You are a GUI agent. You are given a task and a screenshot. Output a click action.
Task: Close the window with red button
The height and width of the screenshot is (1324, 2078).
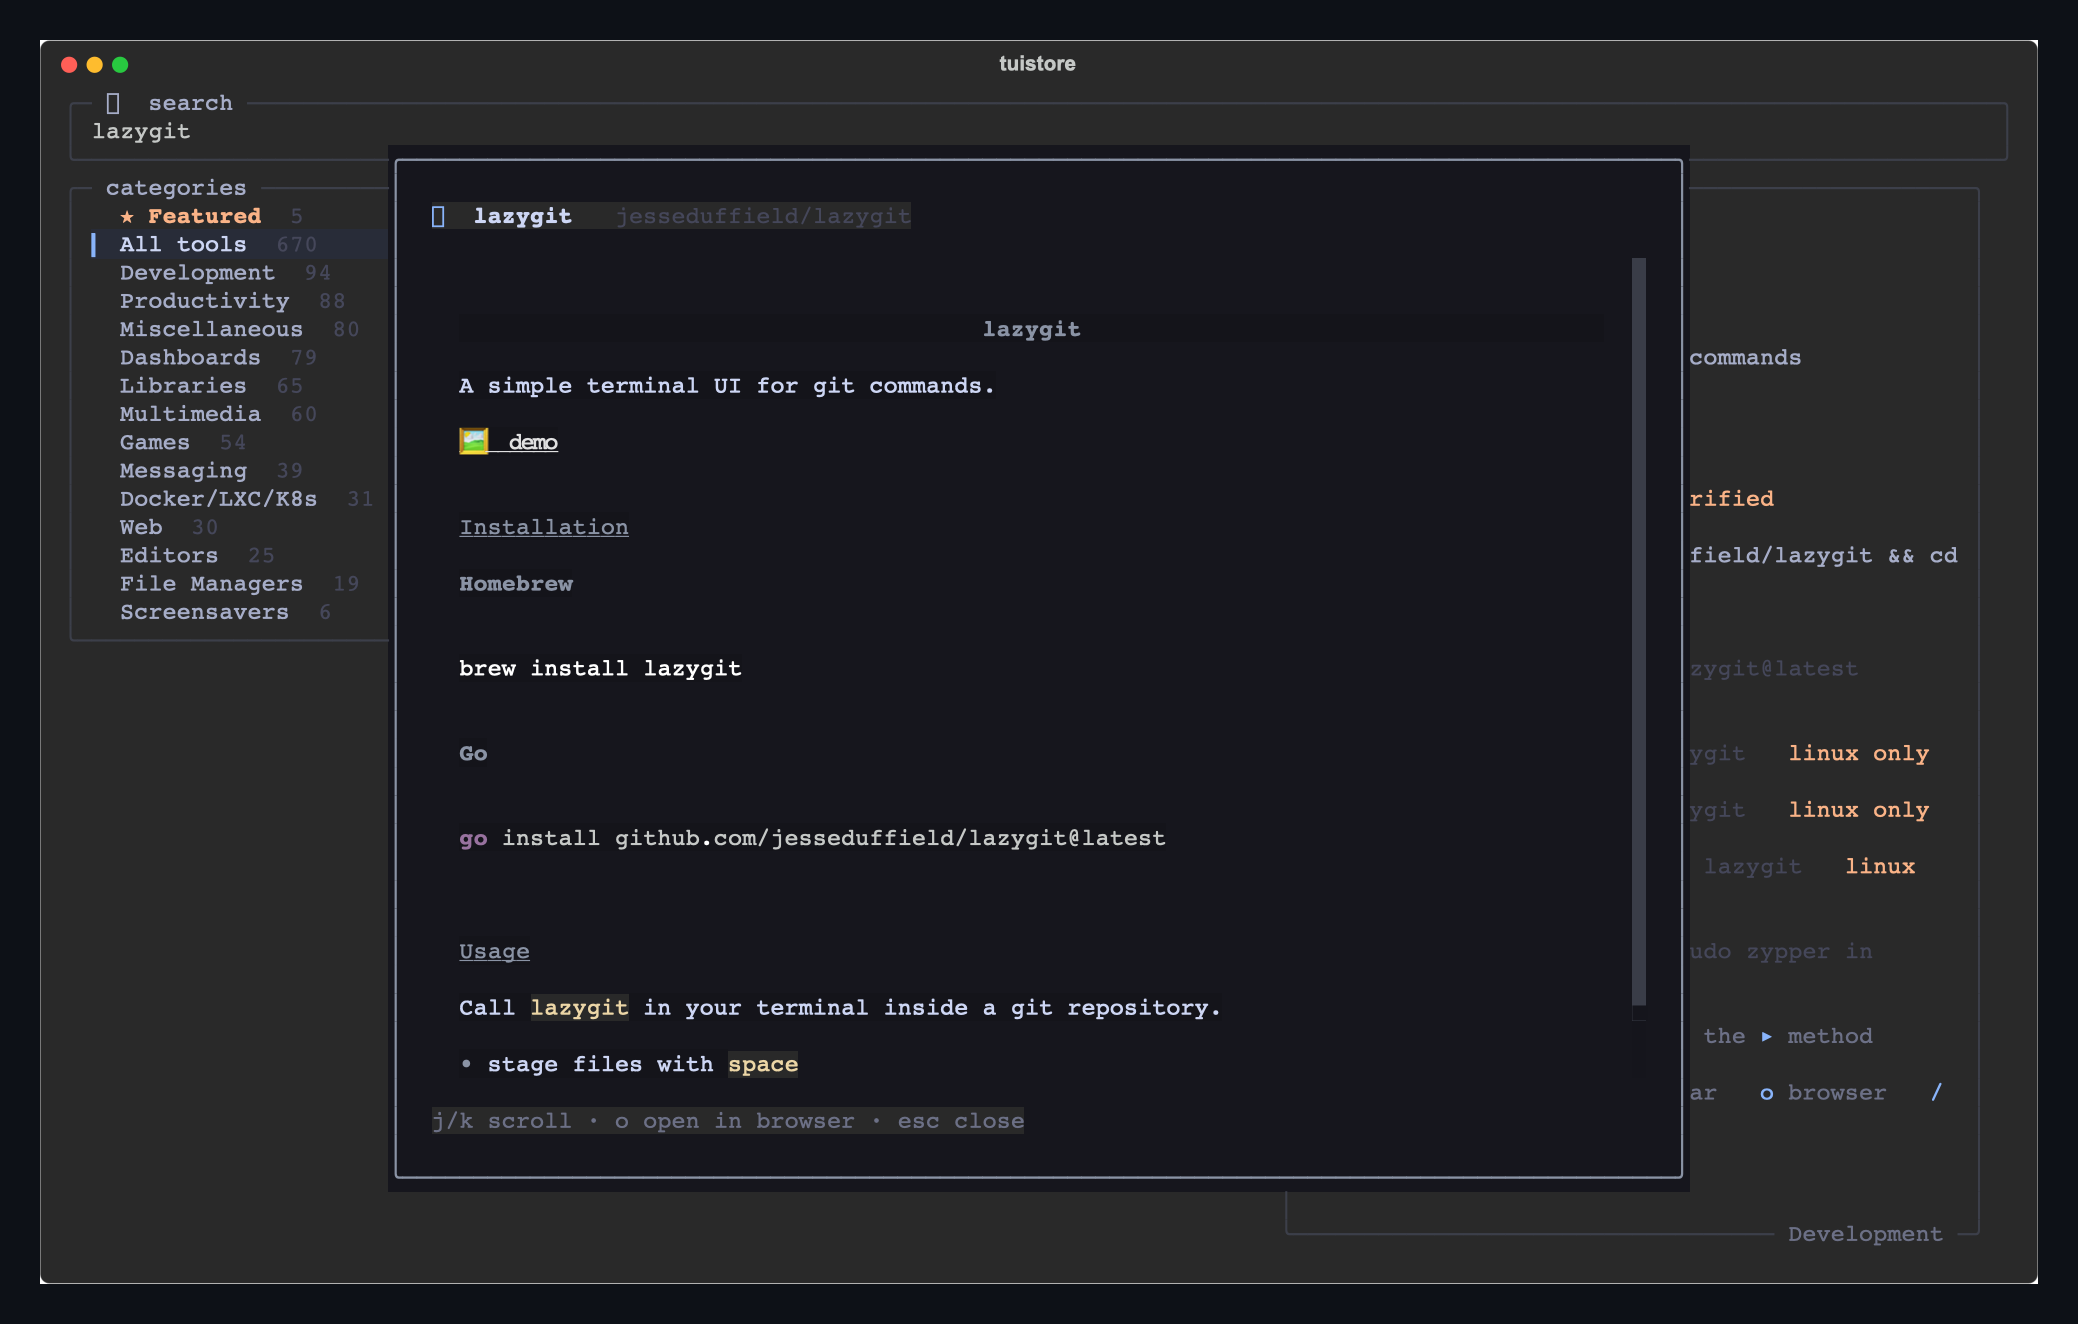[69, 65]
